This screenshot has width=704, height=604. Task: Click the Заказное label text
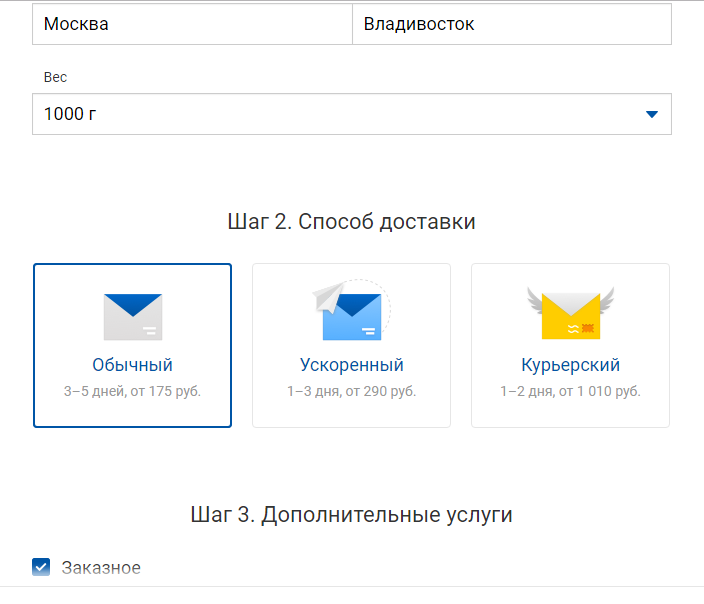[101, 568]
